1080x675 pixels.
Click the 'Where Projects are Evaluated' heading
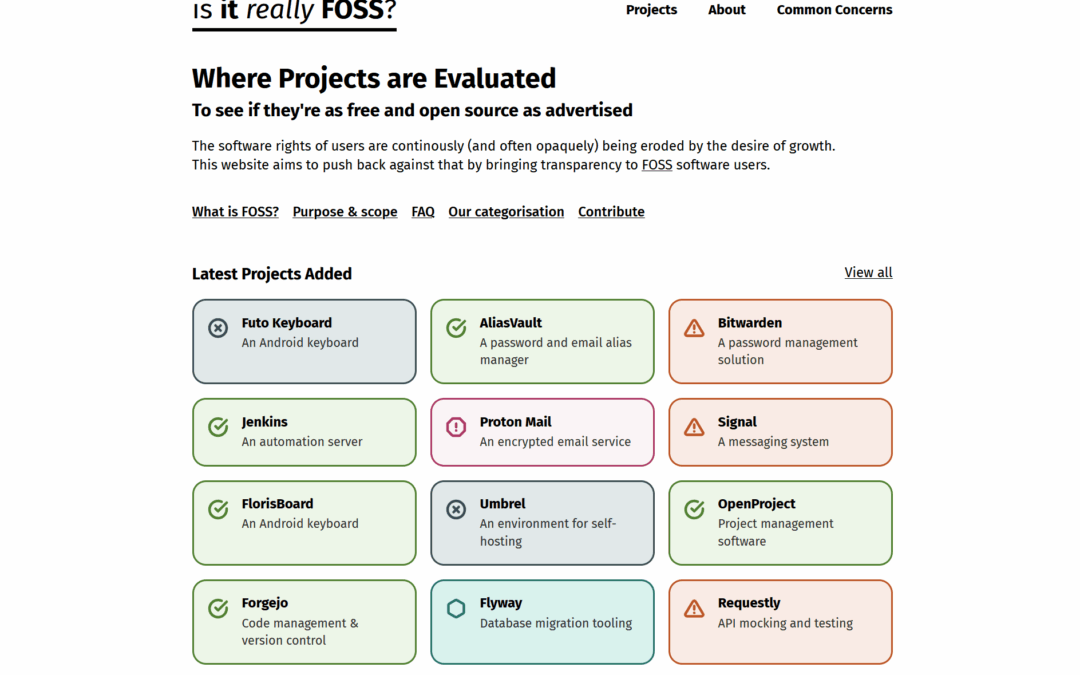373,79
